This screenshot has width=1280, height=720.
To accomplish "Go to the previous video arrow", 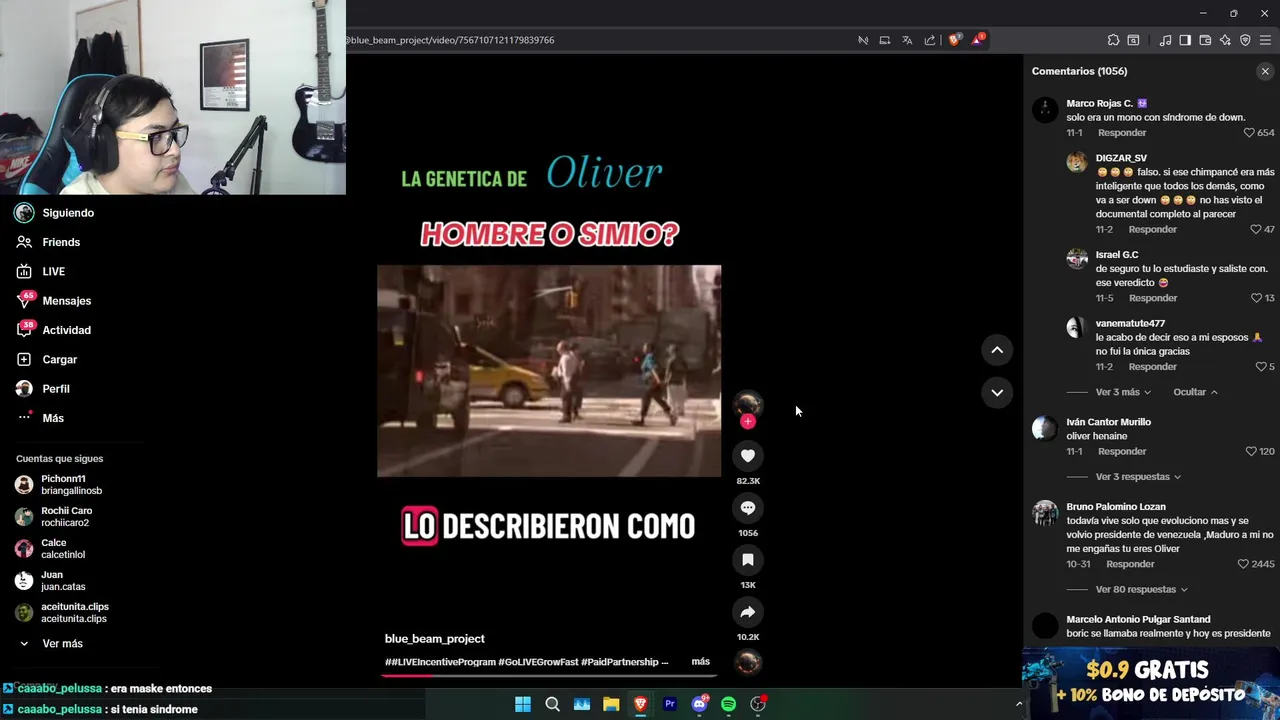I will point(997,350).
